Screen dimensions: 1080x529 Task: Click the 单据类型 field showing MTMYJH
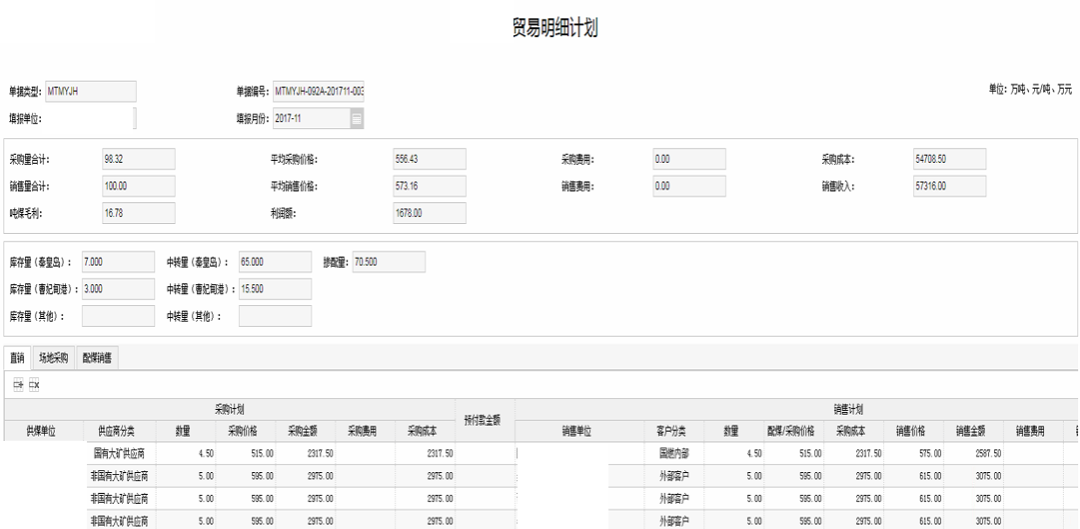pyautogui.click(x=91, y=91)
